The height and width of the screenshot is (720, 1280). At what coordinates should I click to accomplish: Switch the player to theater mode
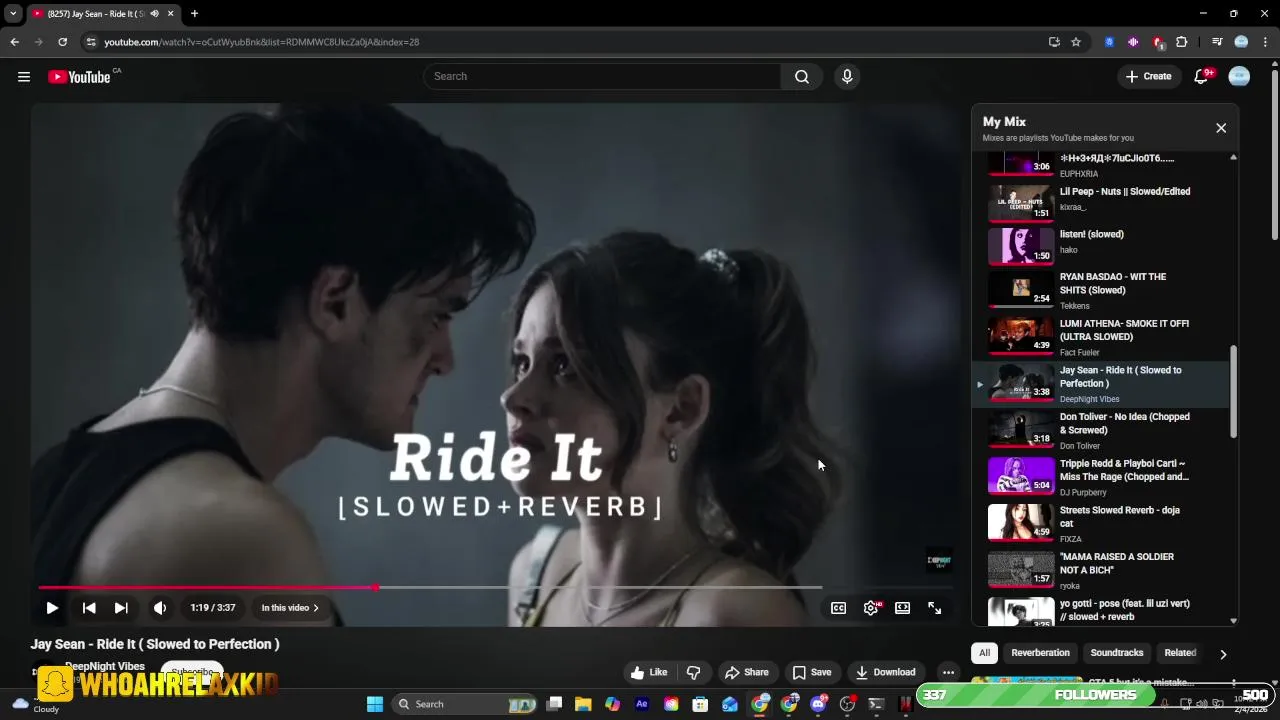click(x=902, y=608)
